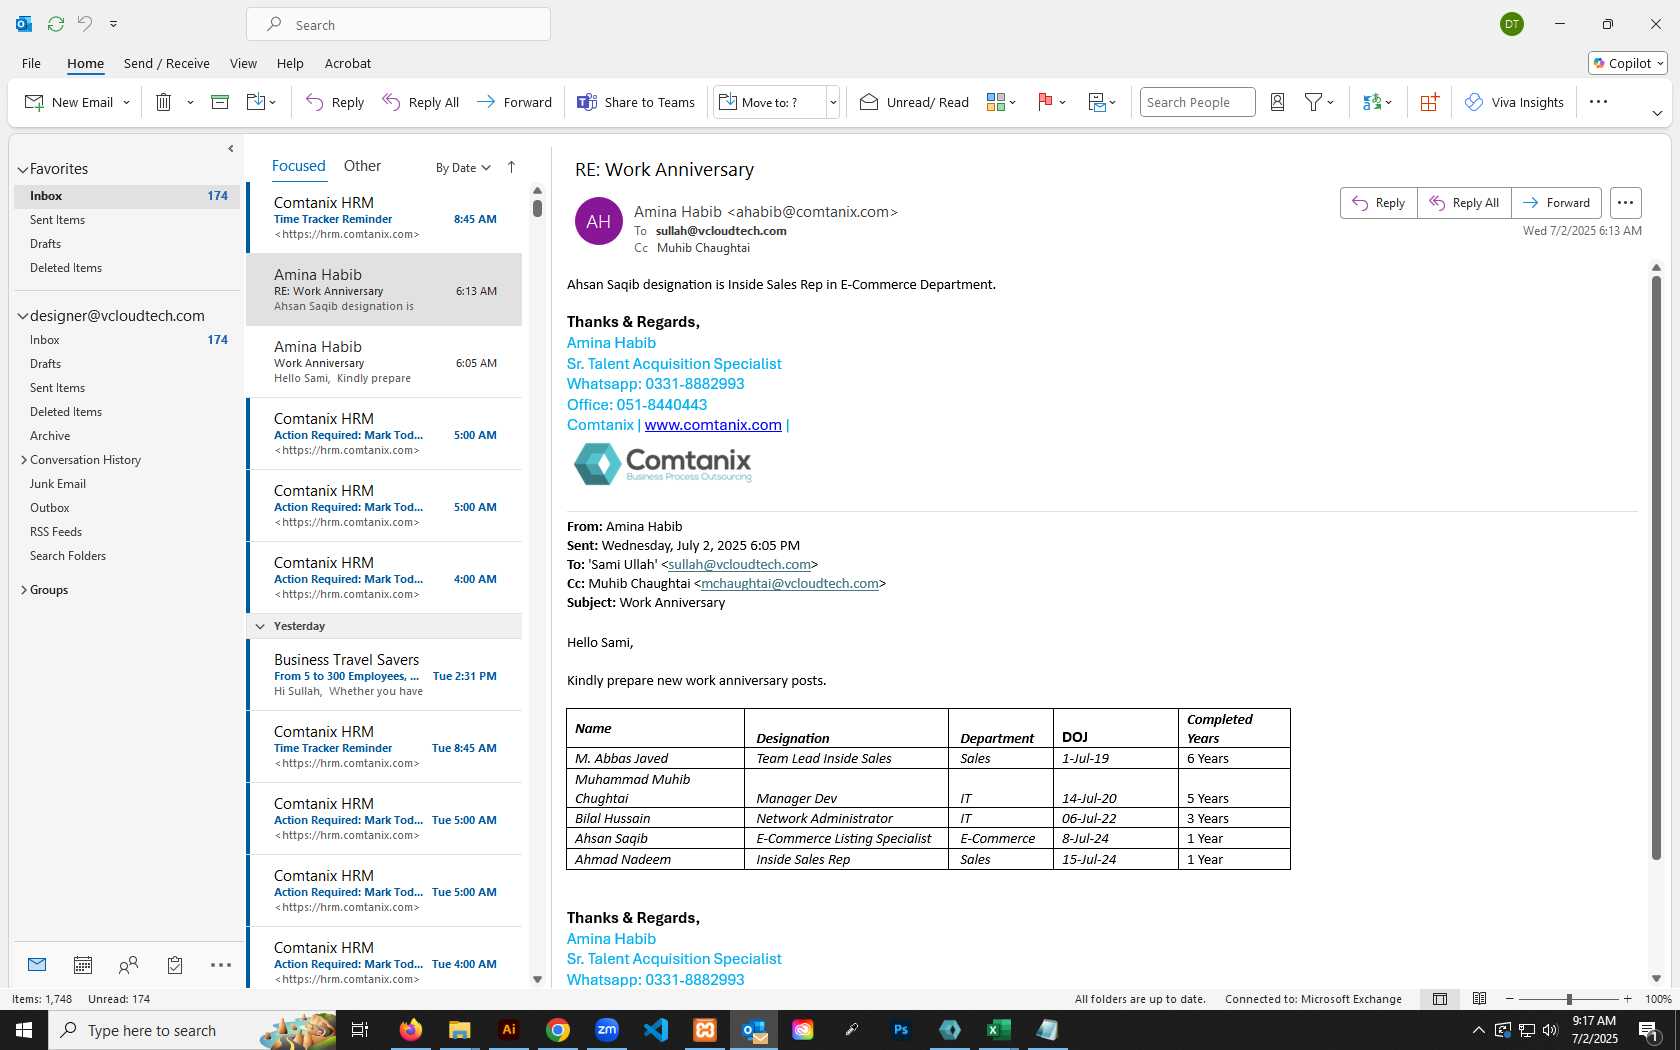Viewport: 1680px width, 1050px height.
Task: Open New Email dropdown arrow
Action: click(x=126, y=103)
